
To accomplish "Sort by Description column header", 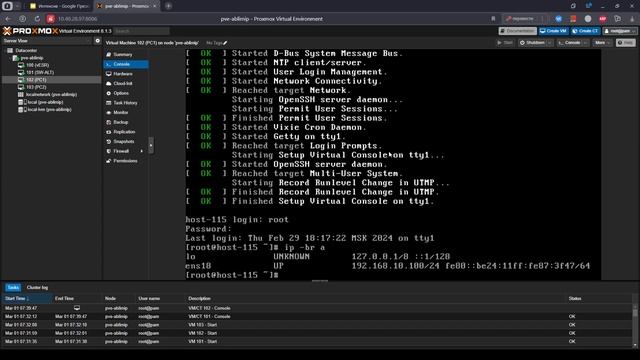I will tap(376, 298).
